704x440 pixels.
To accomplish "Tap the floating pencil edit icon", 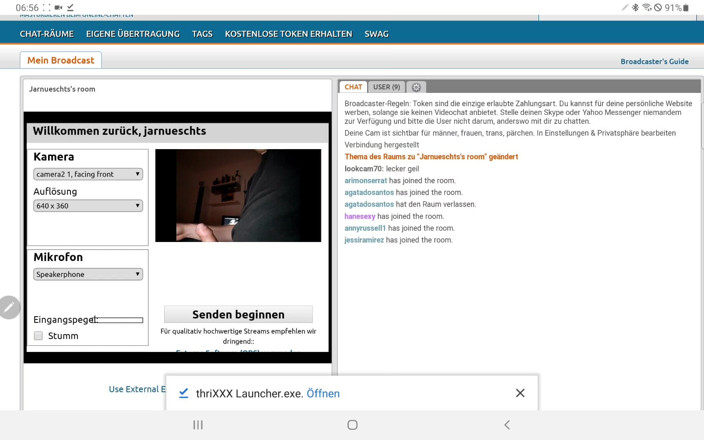I will coord(9,308).
